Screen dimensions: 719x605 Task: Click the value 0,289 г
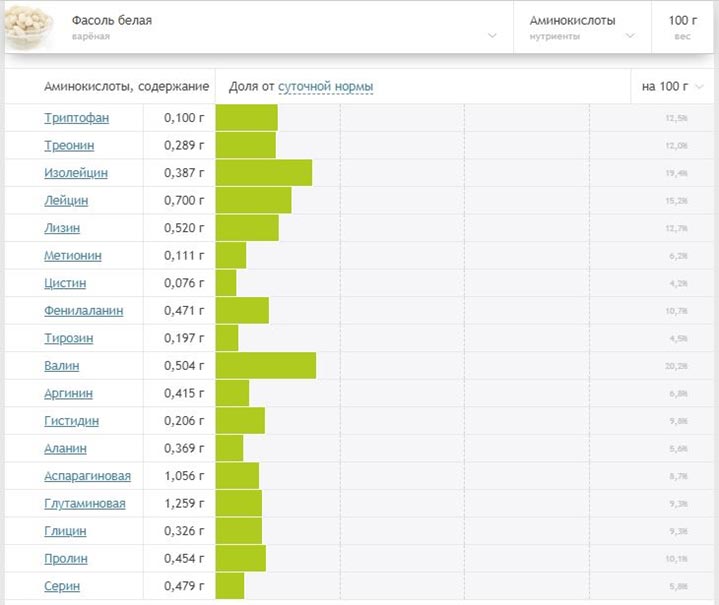184,145
